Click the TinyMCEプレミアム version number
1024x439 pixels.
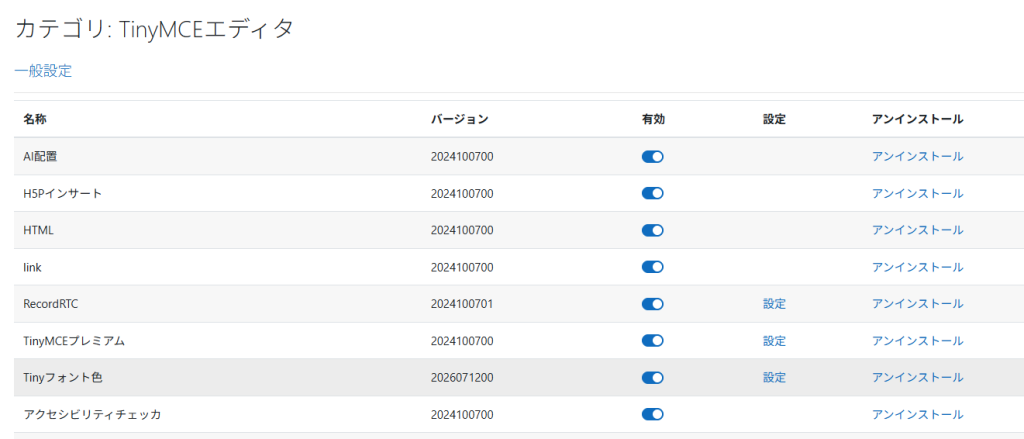[462, 341]
